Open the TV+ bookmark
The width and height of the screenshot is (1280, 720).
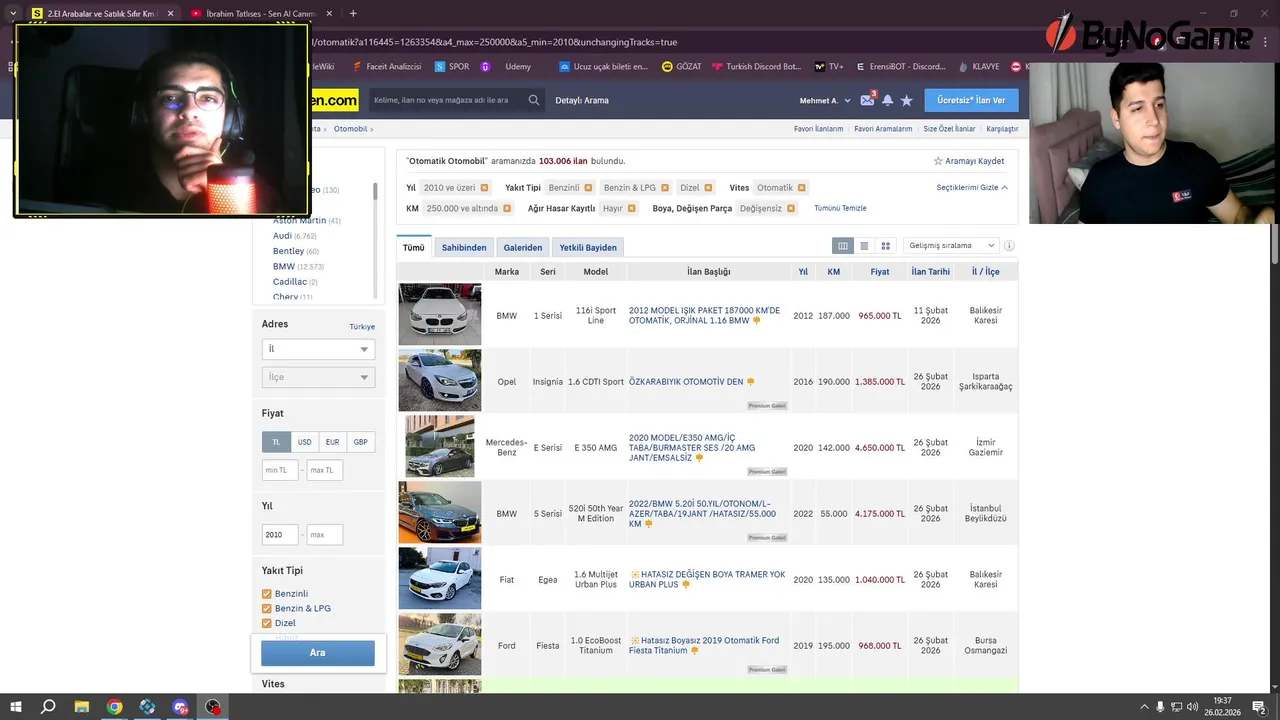829,67
